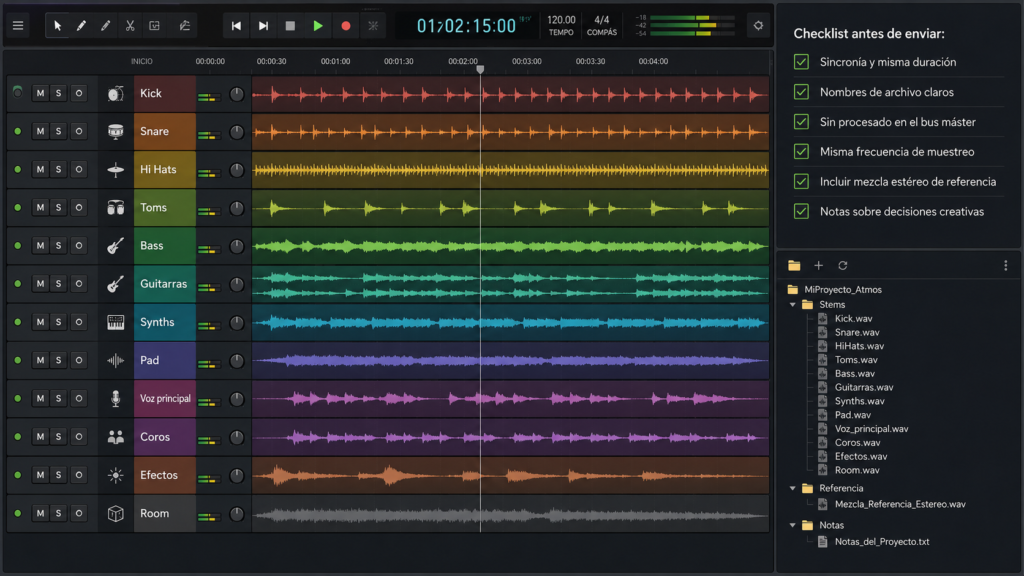Click the 00:01:00 mark on the timeline ruler
The width and height of the screenshot is (1024, 576).
click(x=335, y=61)
